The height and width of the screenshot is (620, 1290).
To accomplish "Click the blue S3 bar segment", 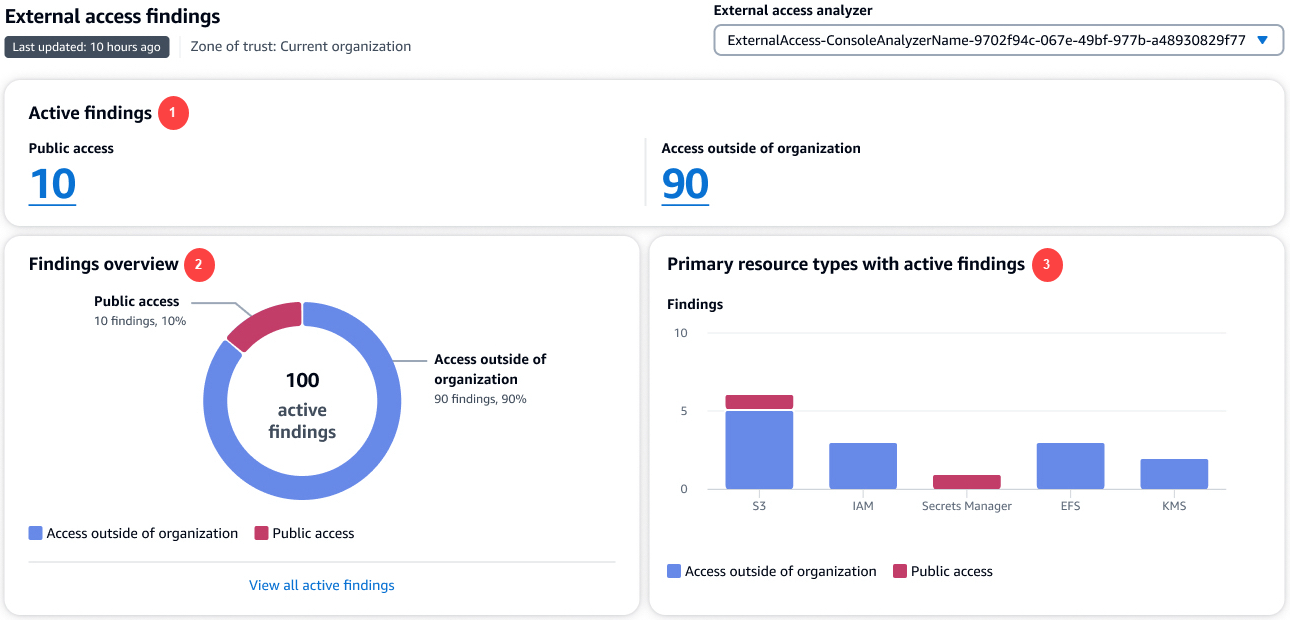I will [759, 450].
